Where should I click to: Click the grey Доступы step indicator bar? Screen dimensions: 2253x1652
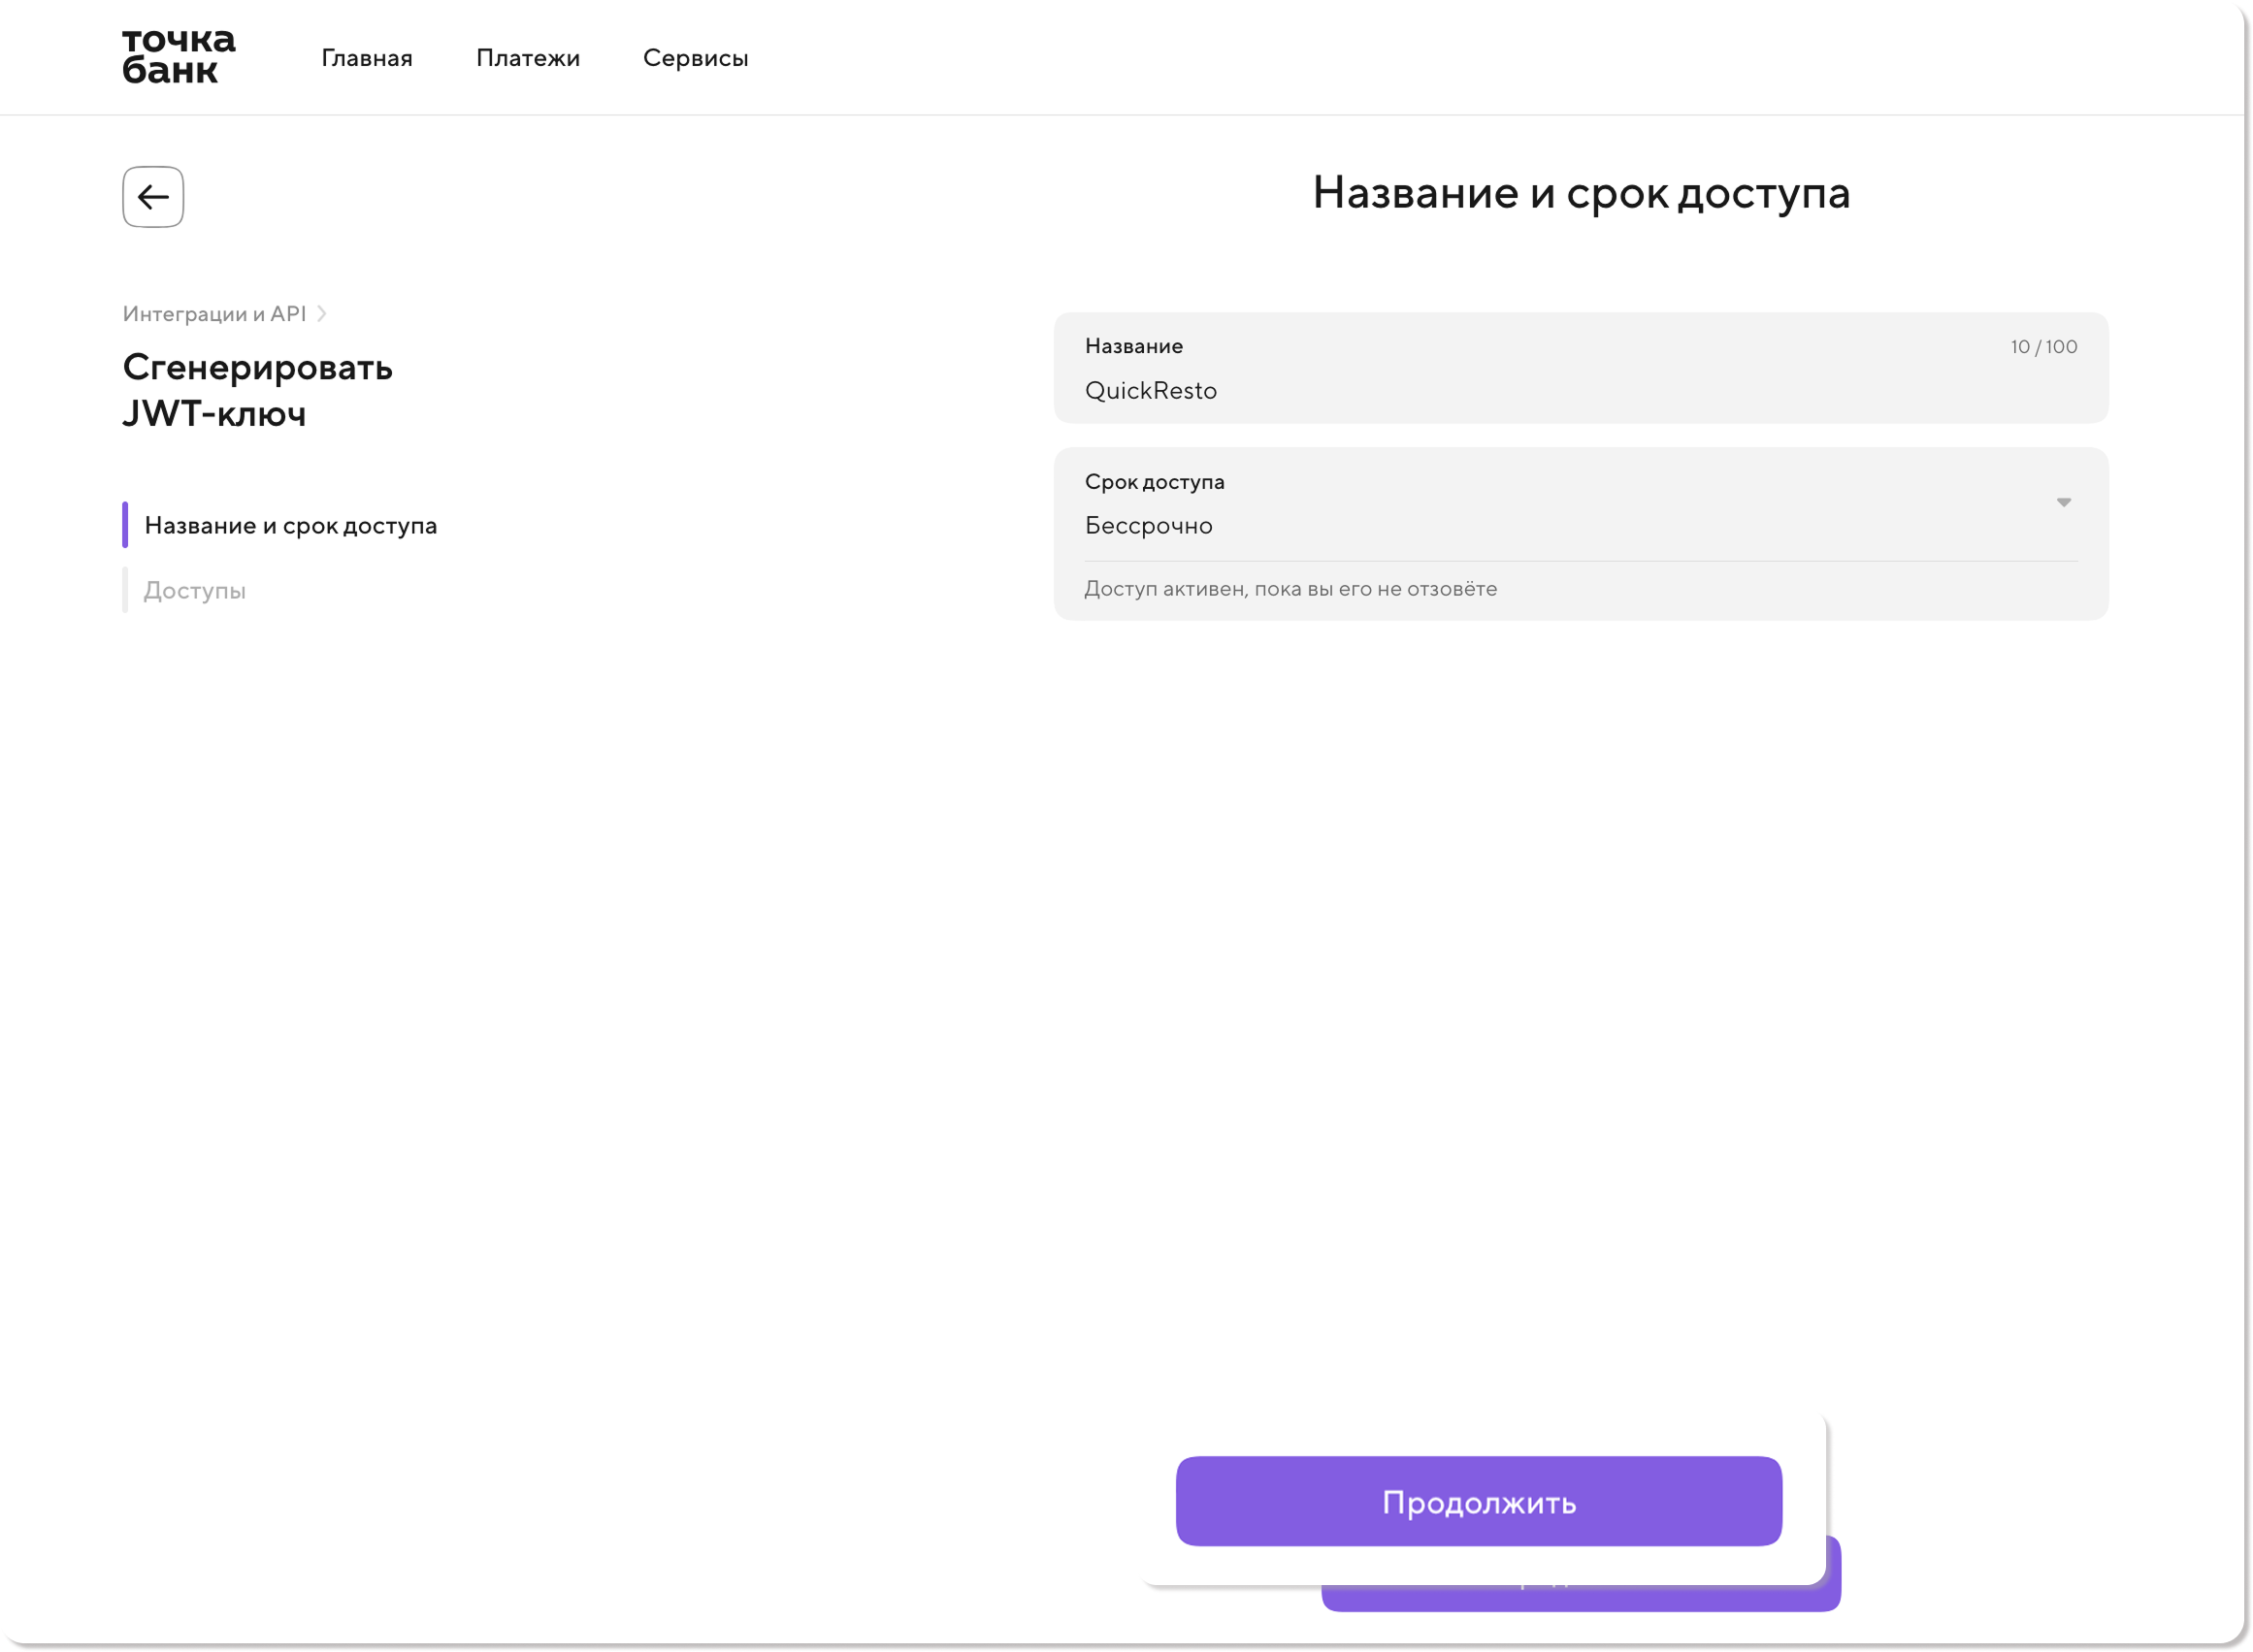(x=125, y=590)
